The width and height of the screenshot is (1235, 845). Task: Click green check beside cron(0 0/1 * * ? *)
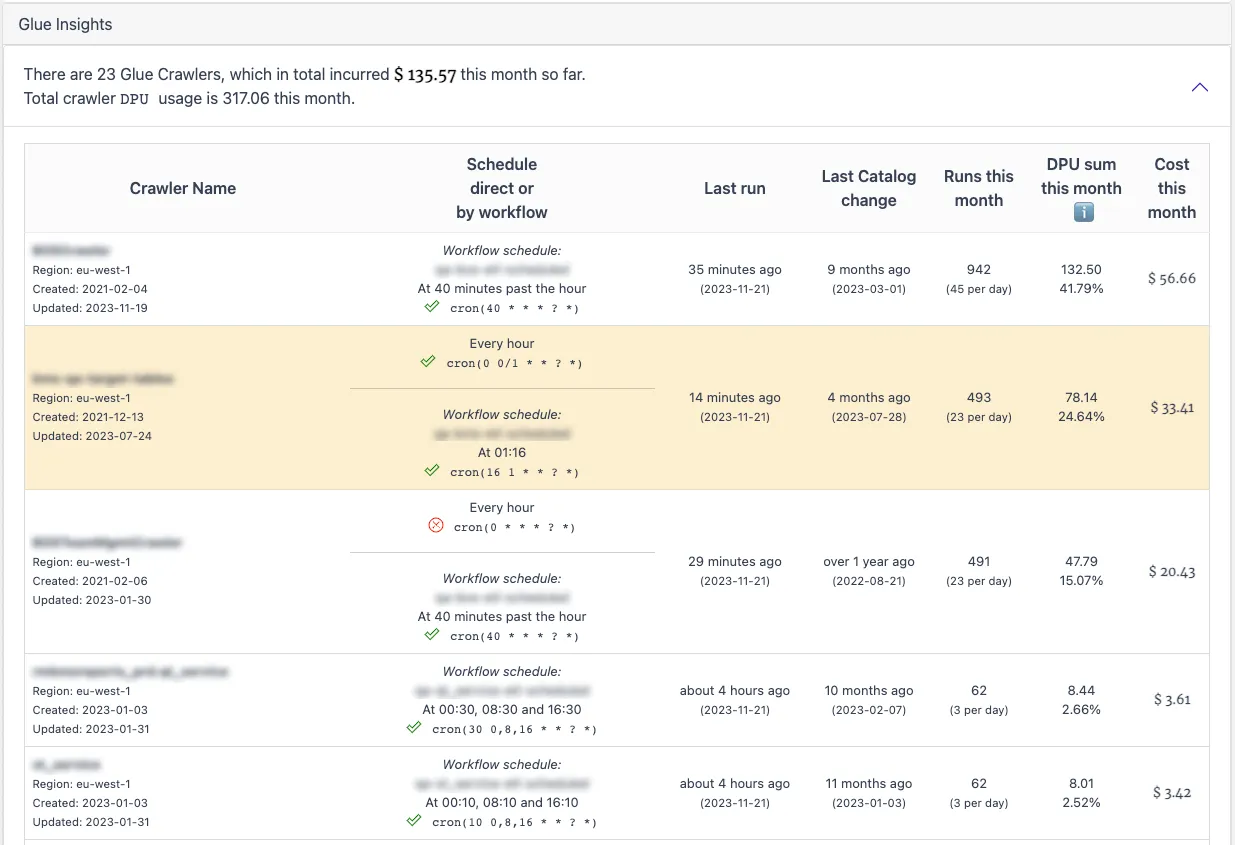click(x=428, y=362)
